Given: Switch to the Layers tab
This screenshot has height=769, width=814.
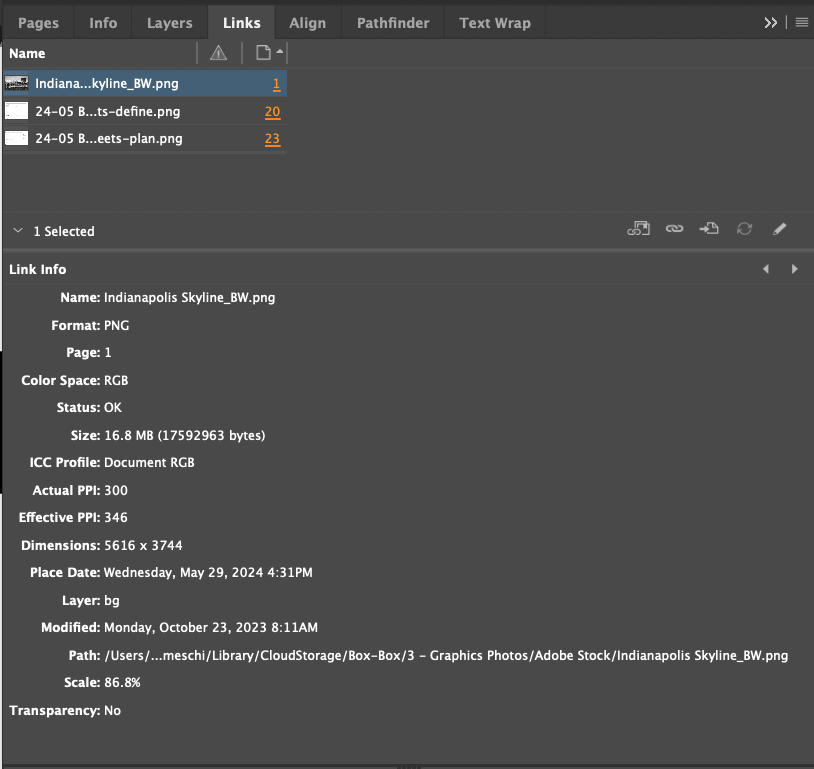Looking at the screenshot, I should (x=170, y=23).
